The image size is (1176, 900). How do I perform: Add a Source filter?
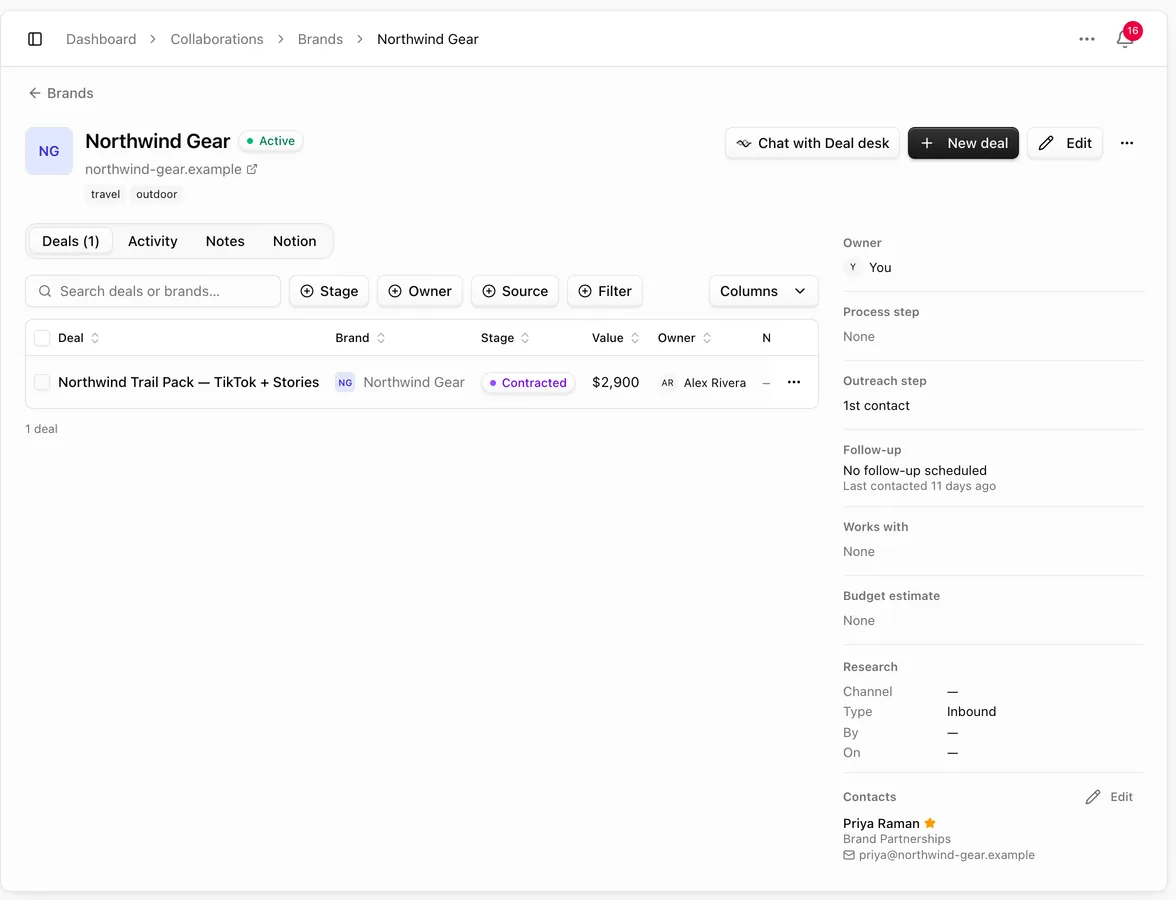click(514, 291)
